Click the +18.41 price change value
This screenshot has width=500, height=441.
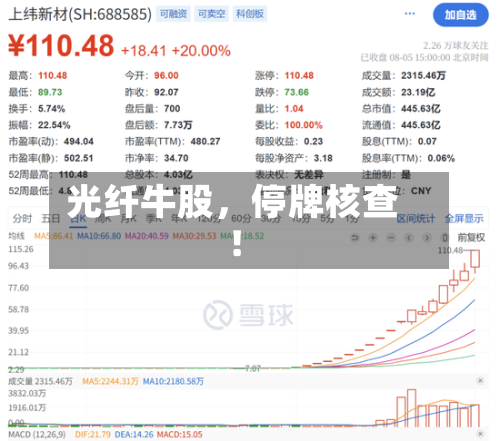[144, 51]
